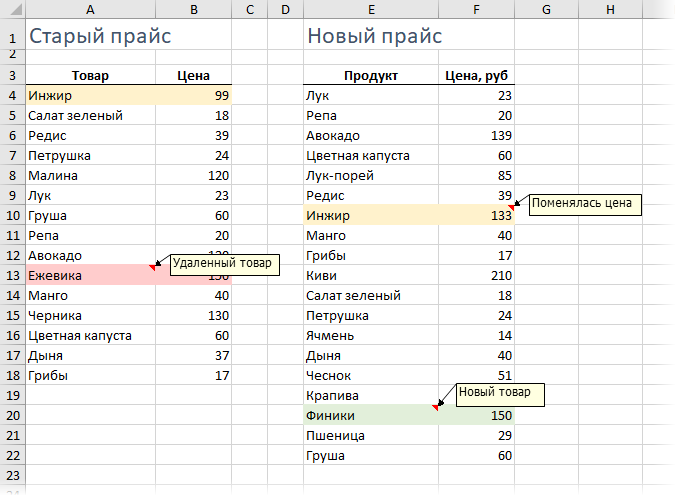Screen dimensions: 676x496
Task: Click the 'Цена, руб' header cell
Action: [476, 75]
